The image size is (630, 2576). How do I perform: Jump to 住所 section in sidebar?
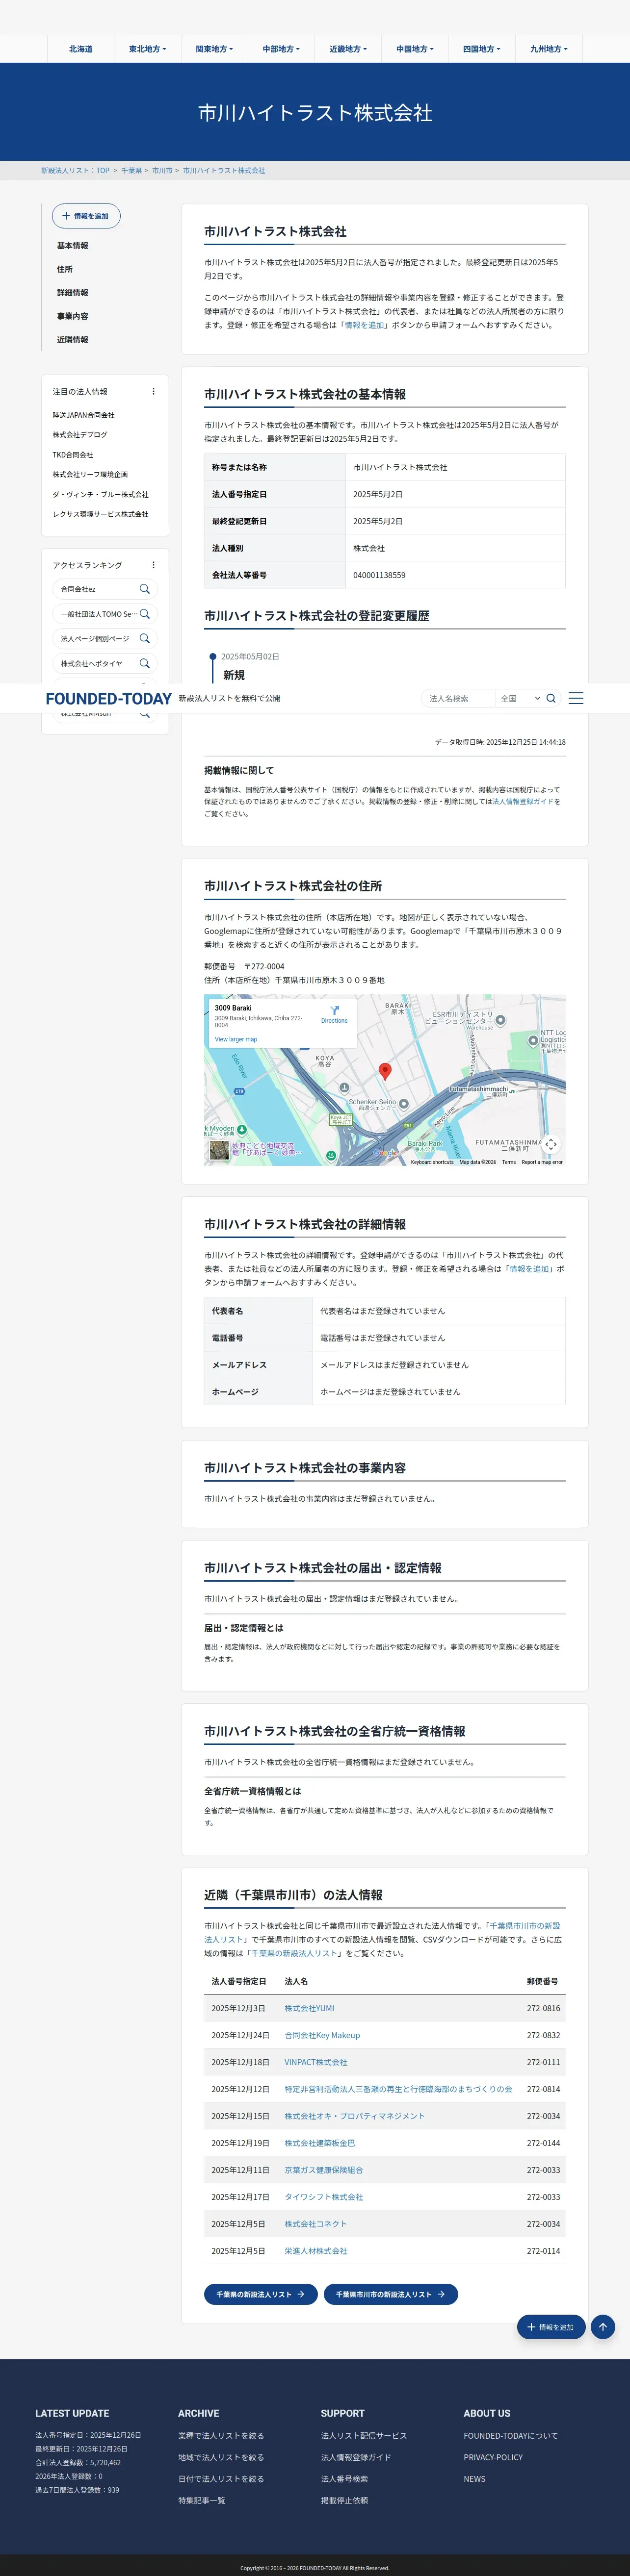(x=64, y=269)
